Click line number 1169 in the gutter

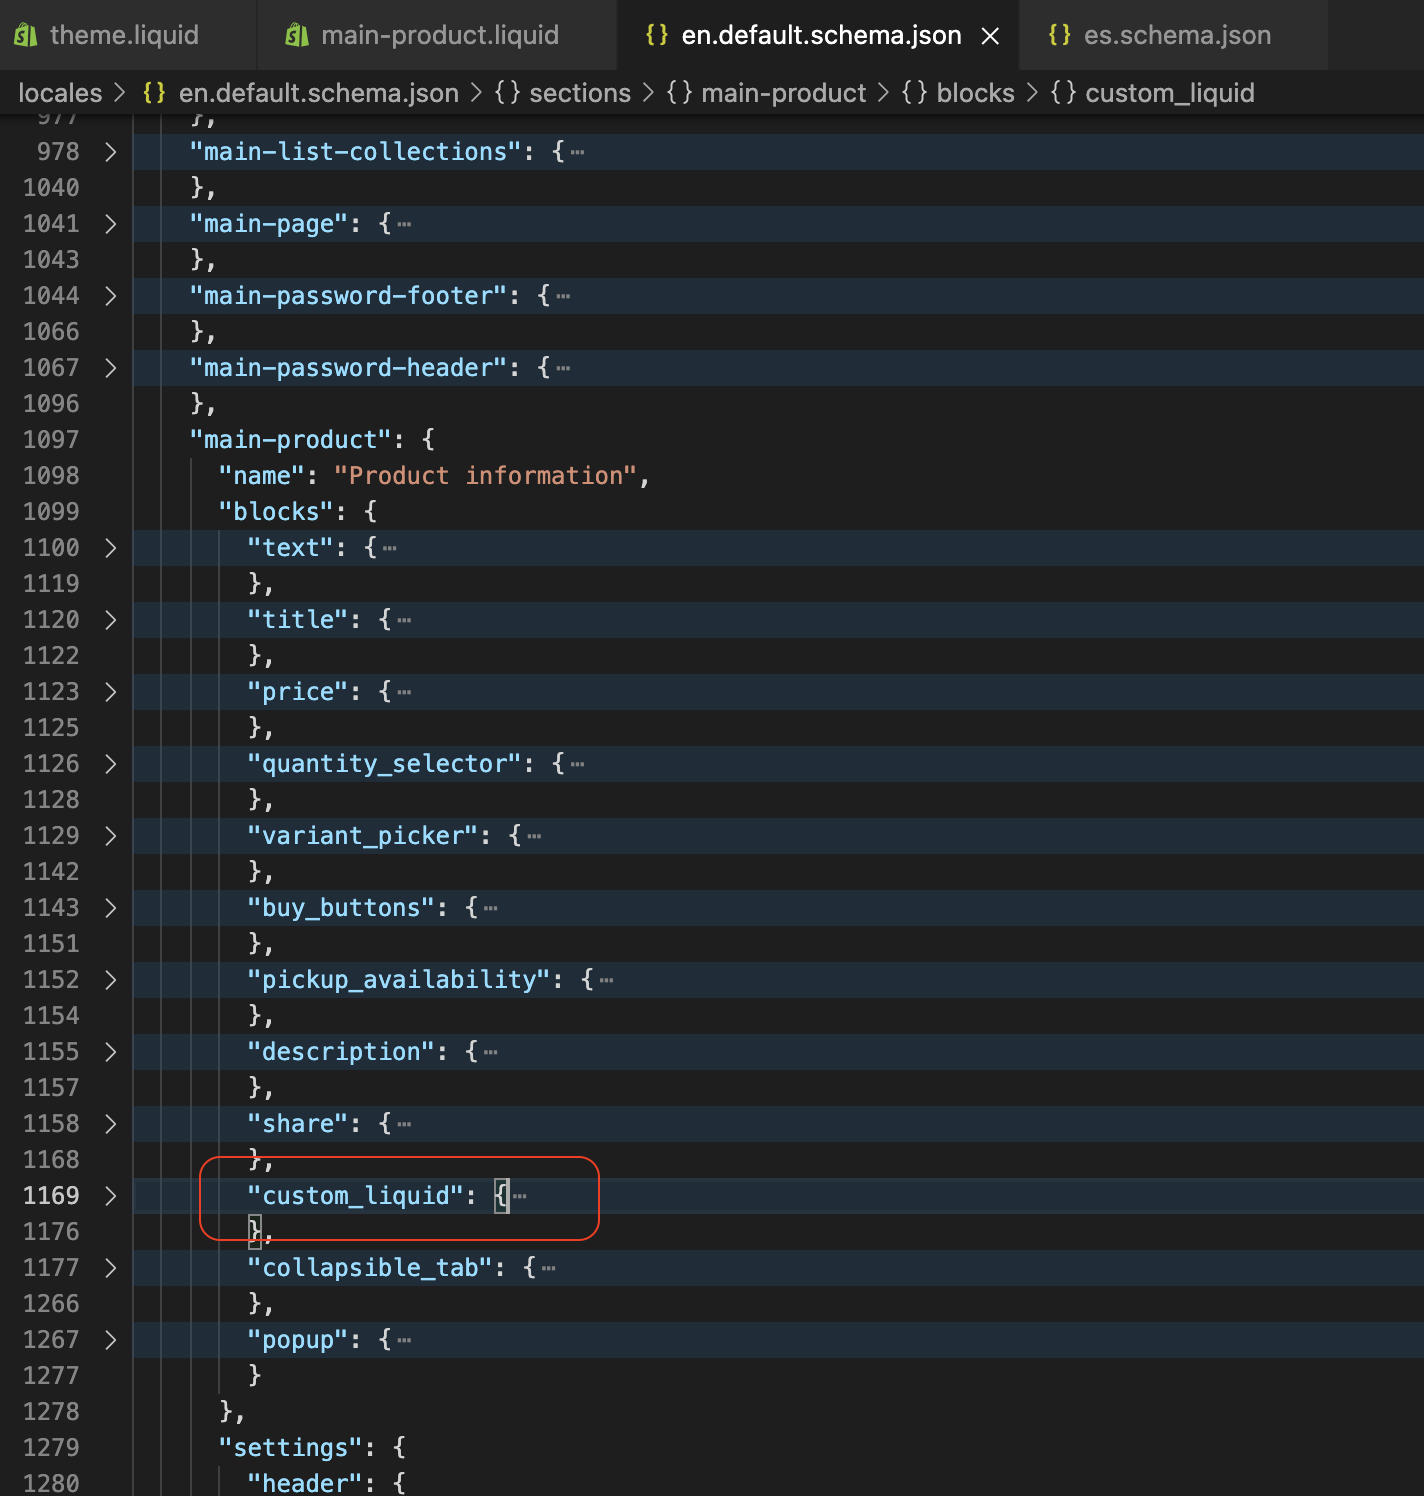(51, 1196)
